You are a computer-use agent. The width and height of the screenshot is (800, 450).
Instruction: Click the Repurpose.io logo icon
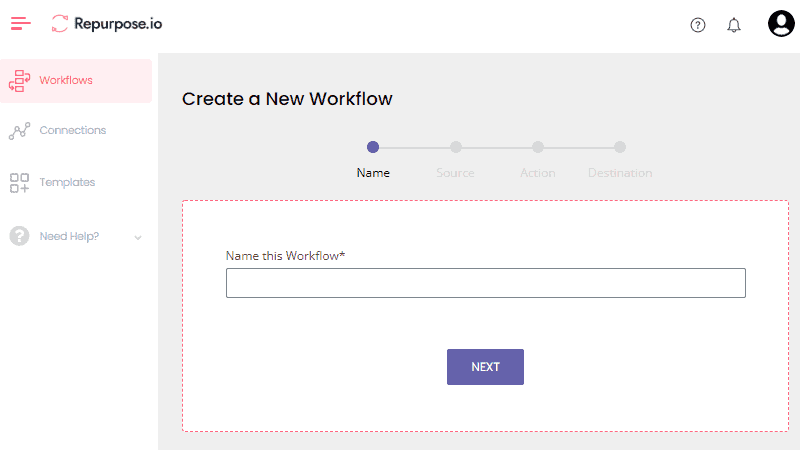[x=60, y=23]
